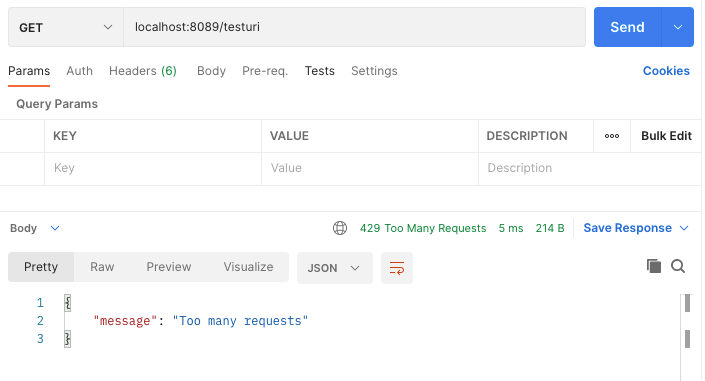The width and height of the screenshot is (705, 381).
Task: Open the response Body section dropdown
Action: tap(35, 228)
